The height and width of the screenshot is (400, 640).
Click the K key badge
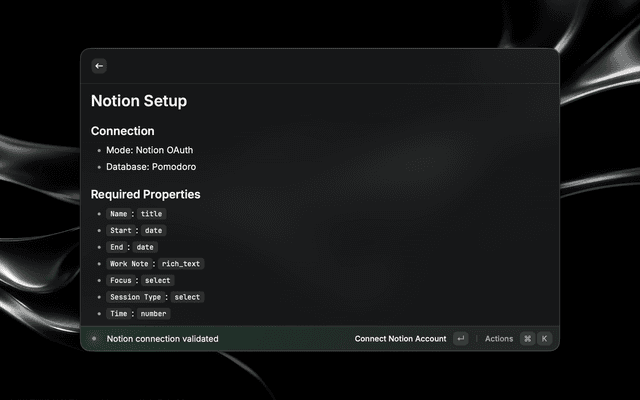point(544,339)
